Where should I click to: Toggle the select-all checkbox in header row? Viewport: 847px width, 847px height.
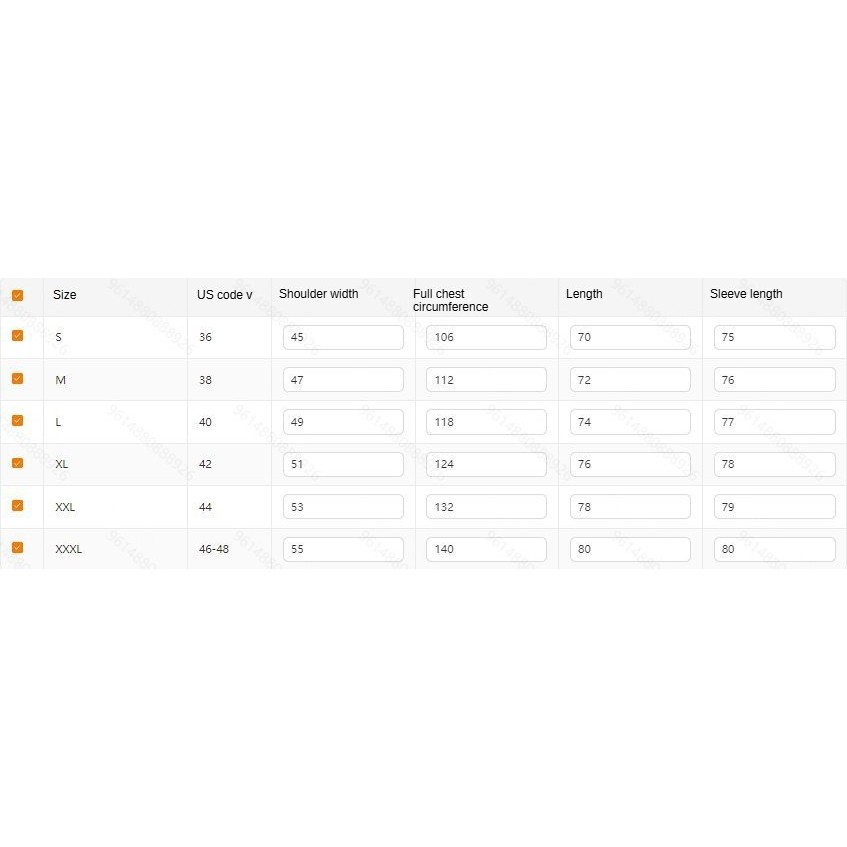point(17,295)
